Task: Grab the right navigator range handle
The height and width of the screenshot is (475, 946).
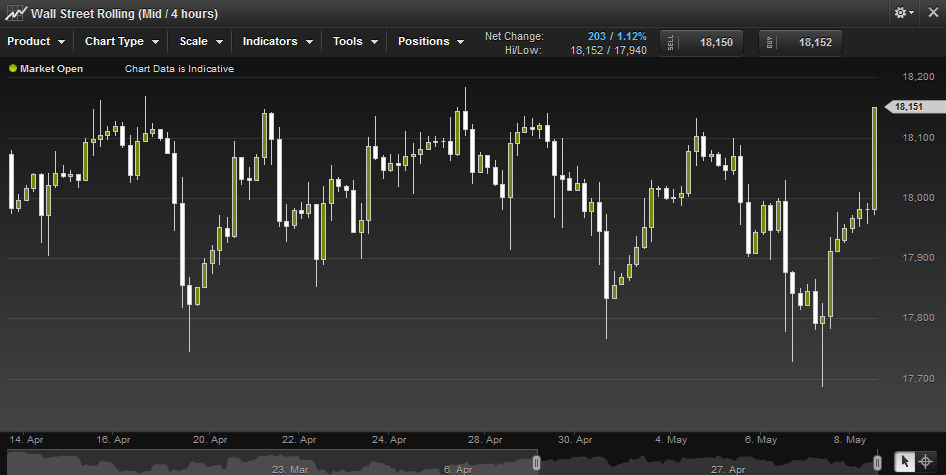Action: click(877, 463)
